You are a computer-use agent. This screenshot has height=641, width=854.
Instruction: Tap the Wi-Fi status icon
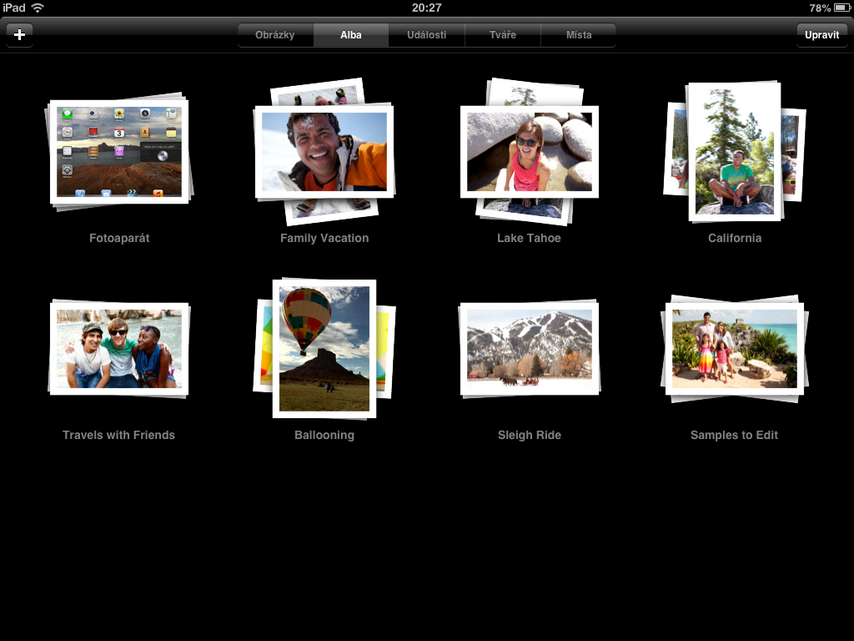point(38,7)
